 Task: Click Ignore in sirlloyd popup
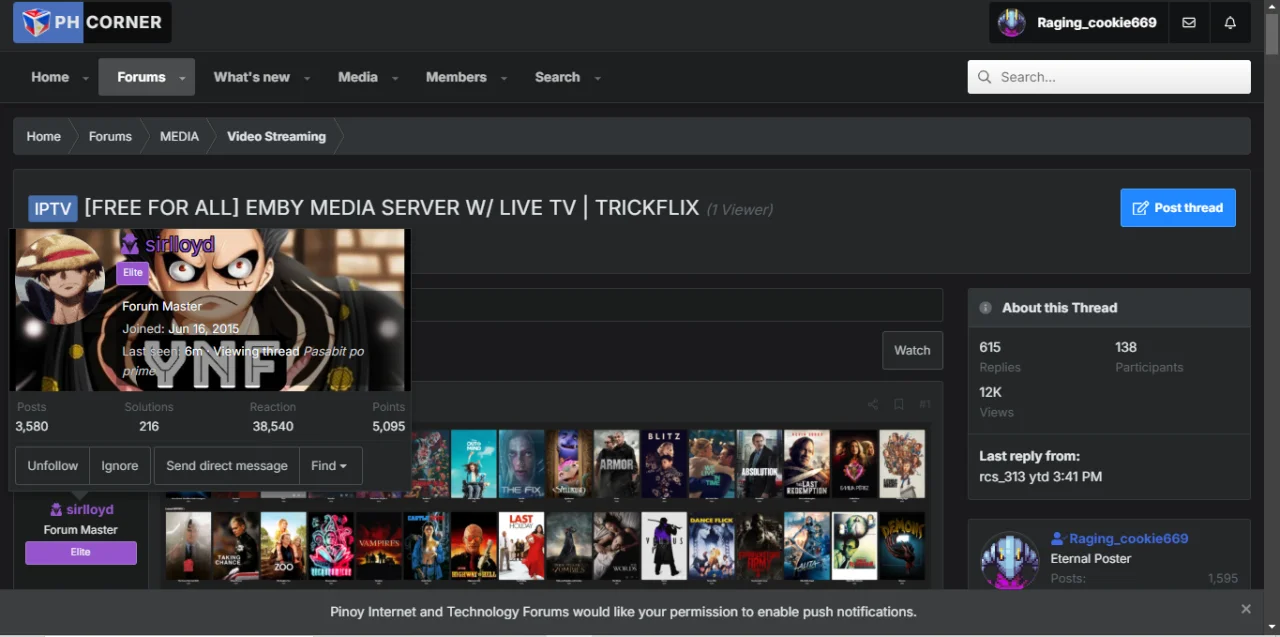click(x=120, y=466)
